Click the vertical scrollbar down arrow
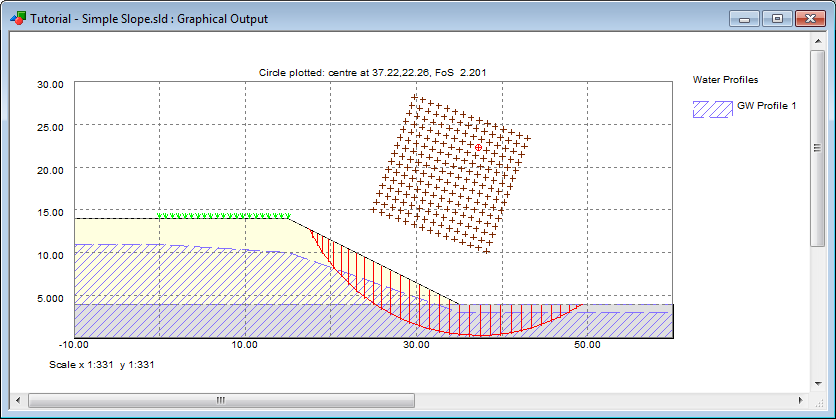This screenshot has width=836, height=419. tap(818, 384)
